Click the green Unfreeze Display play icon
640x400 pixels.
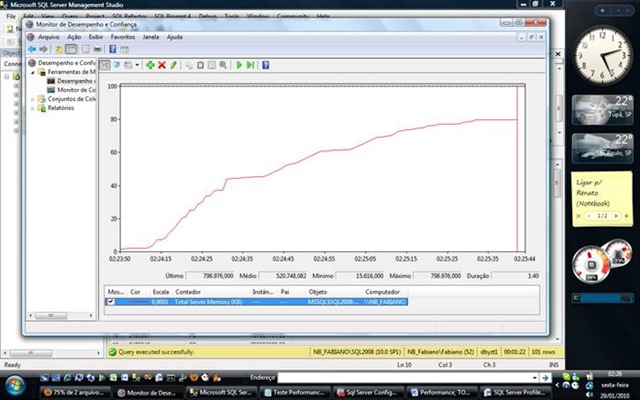tap(239, 65)
